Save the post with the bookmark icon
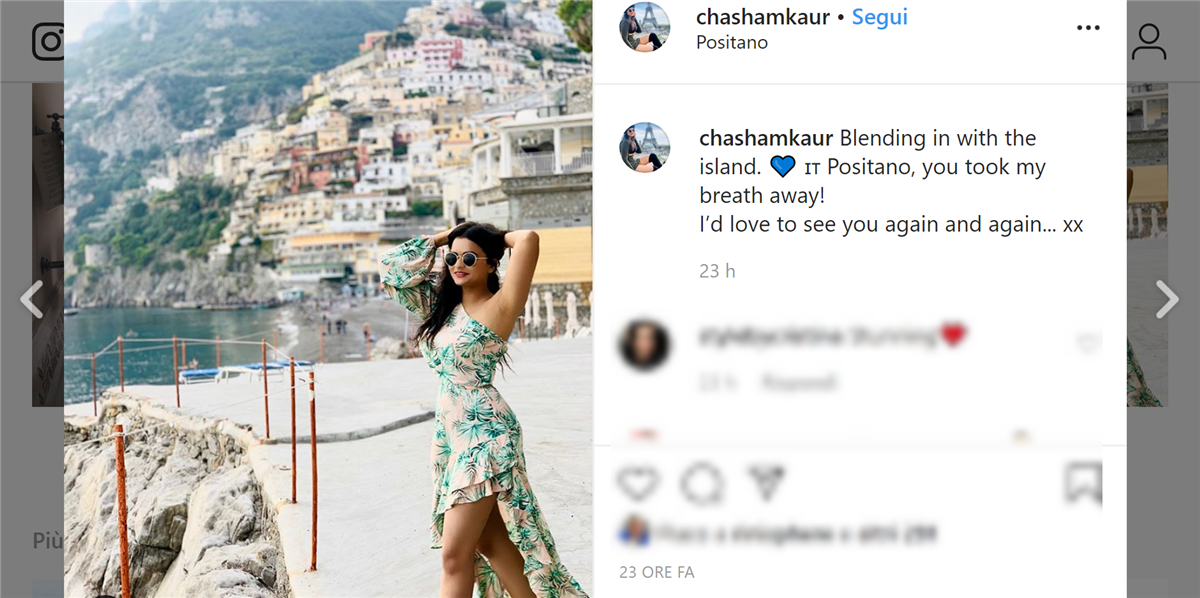1200x598 pixels. 1083,484
